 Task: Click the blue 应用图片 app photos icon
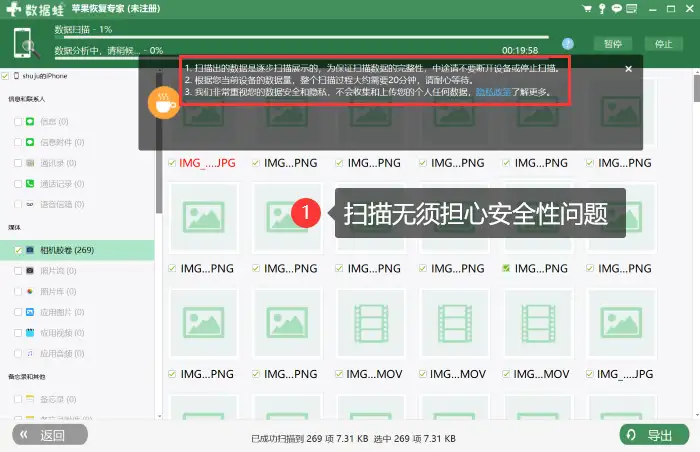pos(30,312)
